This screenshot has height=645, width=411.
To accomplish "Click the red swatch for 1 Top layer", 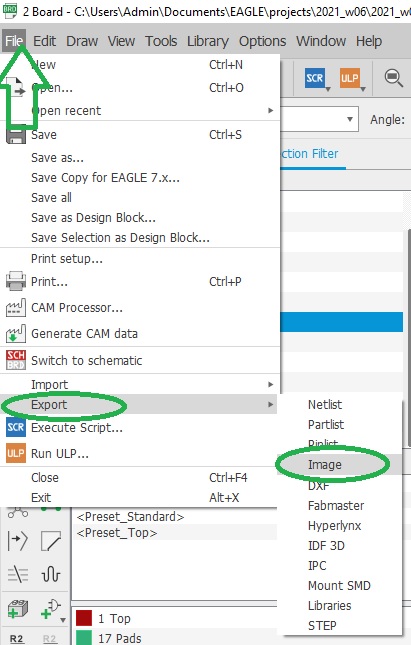I will point(84,618).
